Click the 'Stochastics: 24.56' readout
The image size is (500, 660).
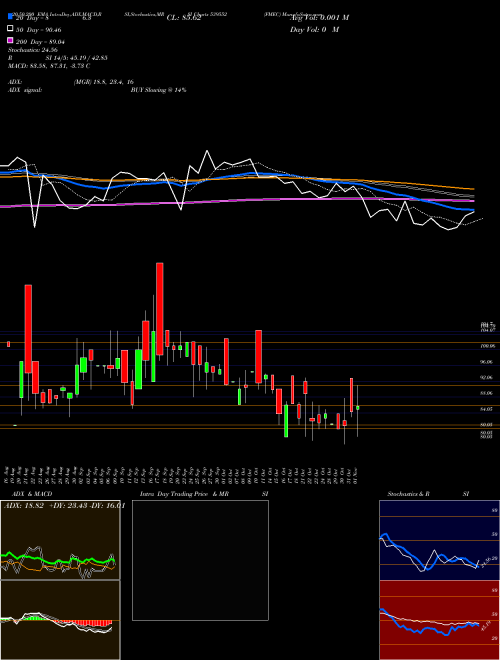pyautogui.click(x=33, y=50)
